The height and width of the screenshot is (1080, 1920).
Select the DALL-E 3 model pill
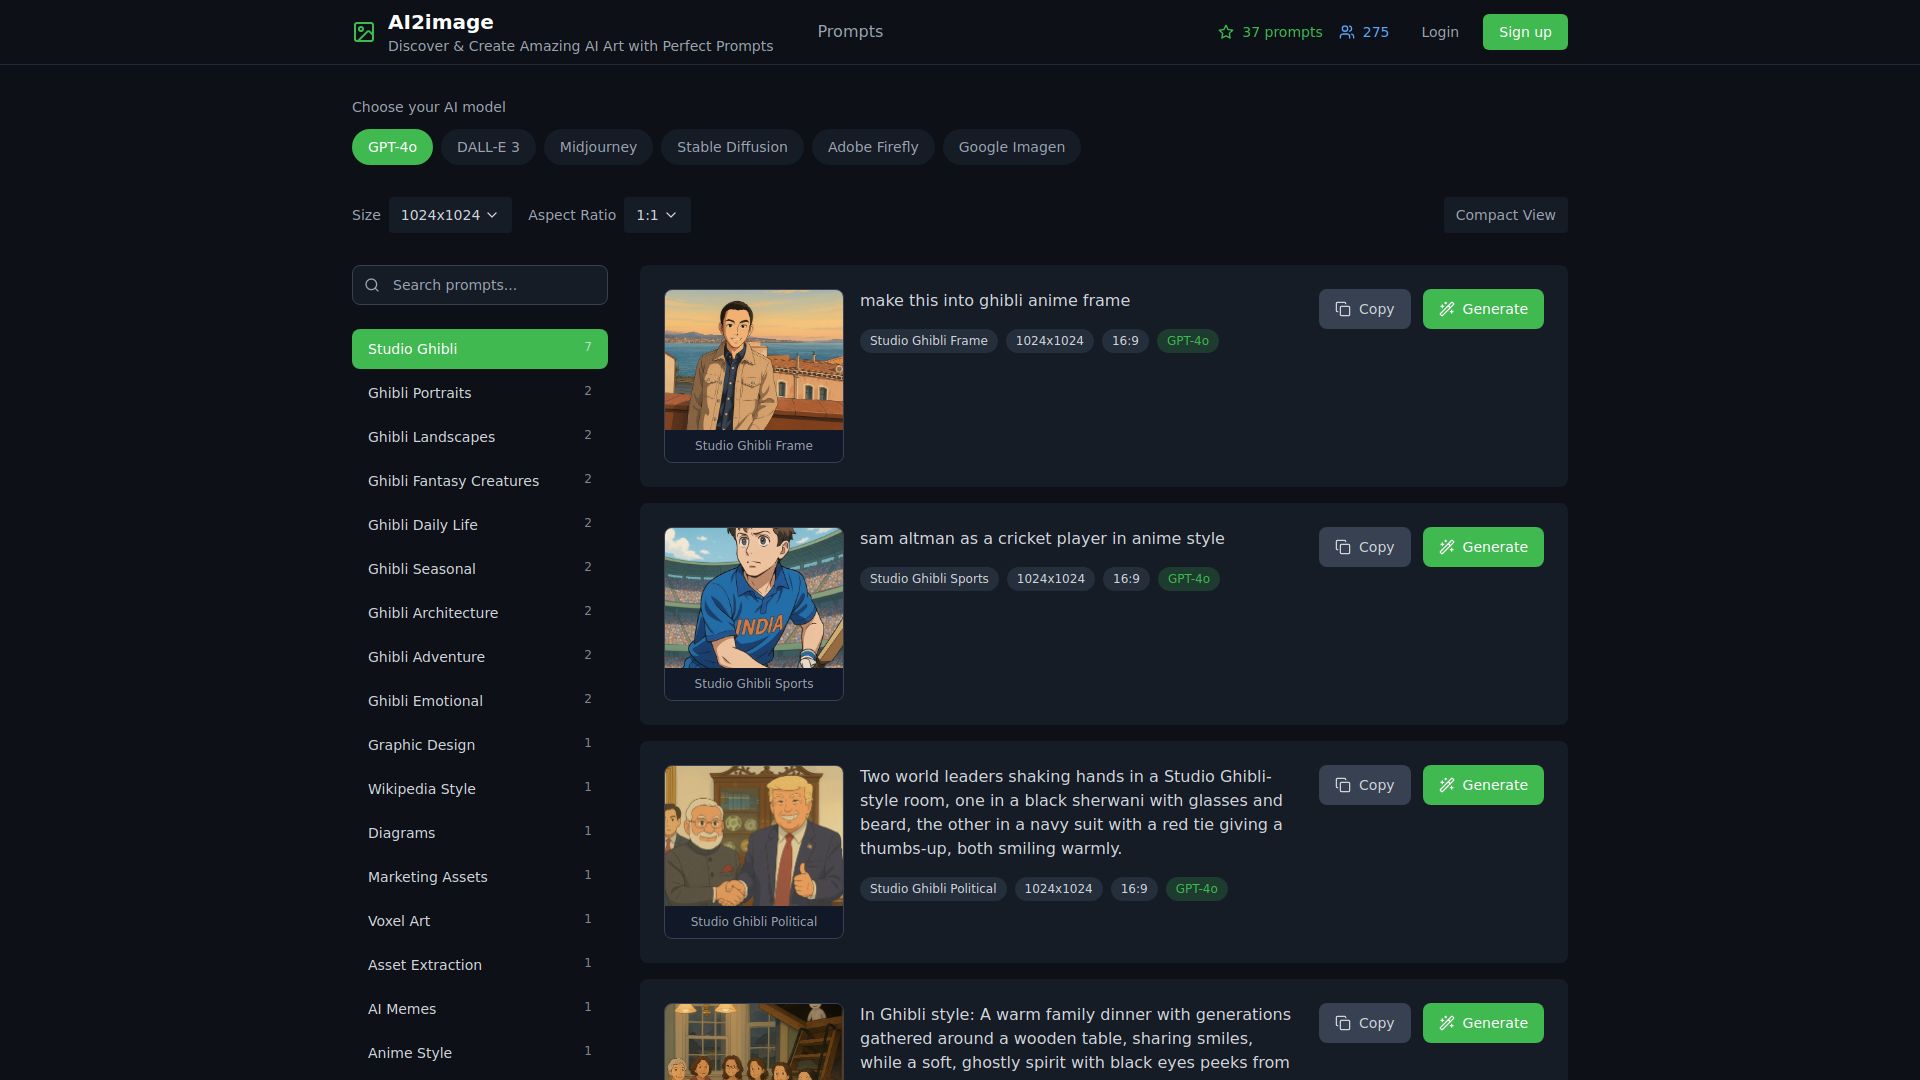pyautogui.click(x=488, y=147)
